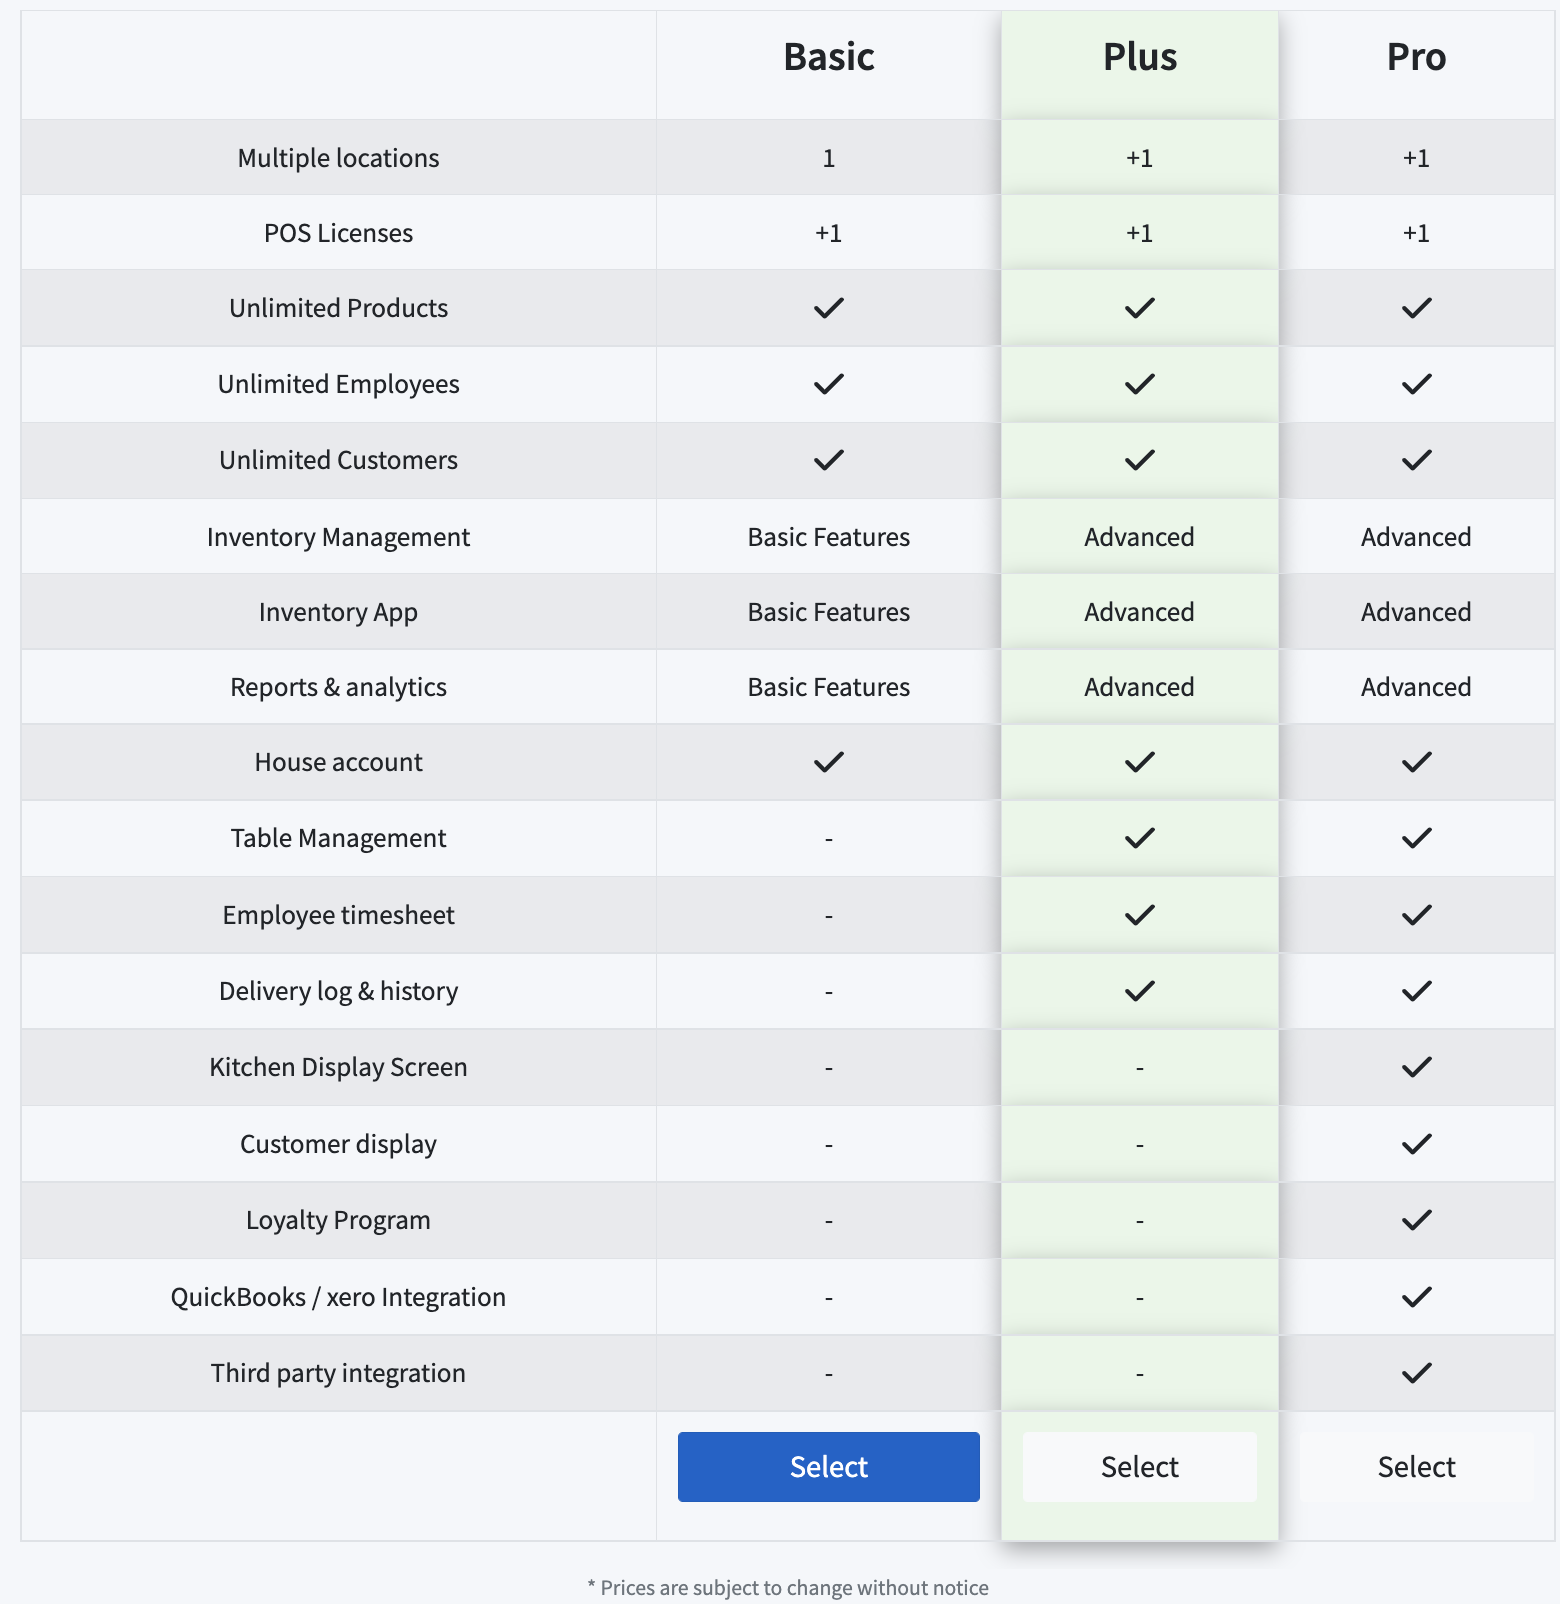The width and height of the screenshot is (1560, 1604).
Task: Click Basic checkmark for House account
Action: coord(828,762)
